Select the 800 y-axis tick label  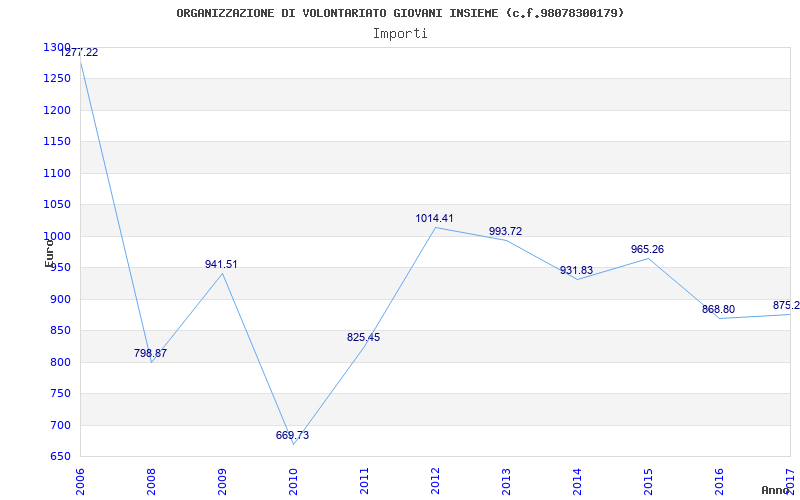[60, 362]
